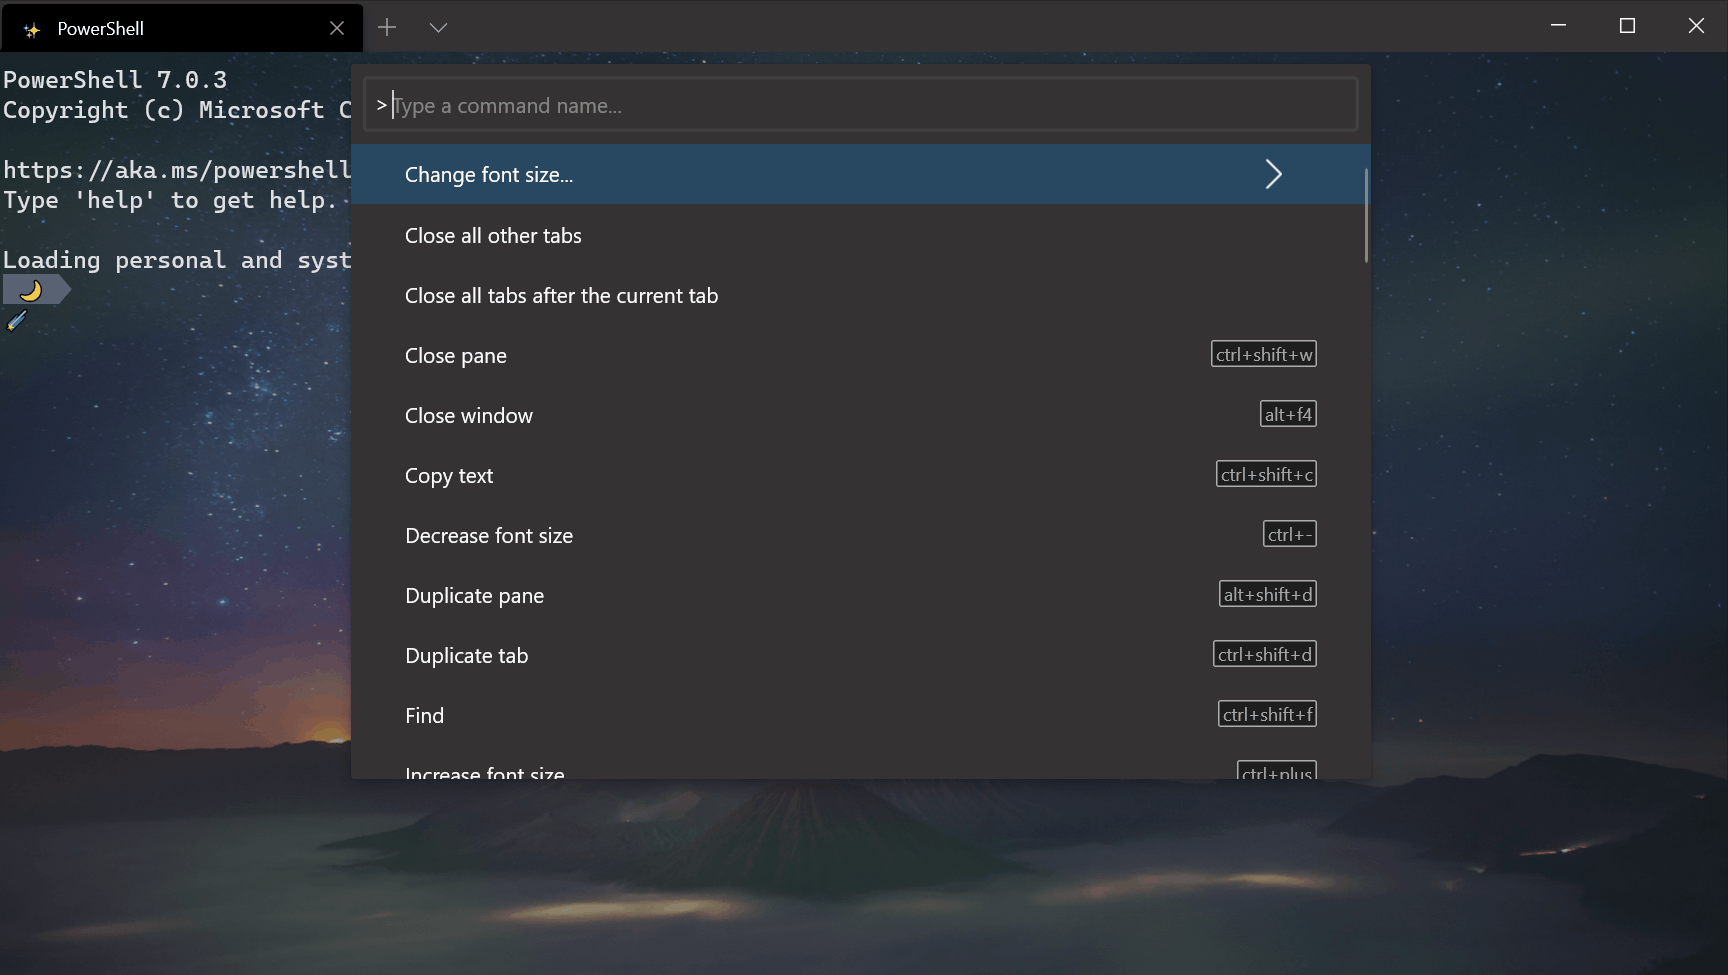Click the prompt arrow in the command palette
The image size is (1728, 975).
[x=380, y=105]
